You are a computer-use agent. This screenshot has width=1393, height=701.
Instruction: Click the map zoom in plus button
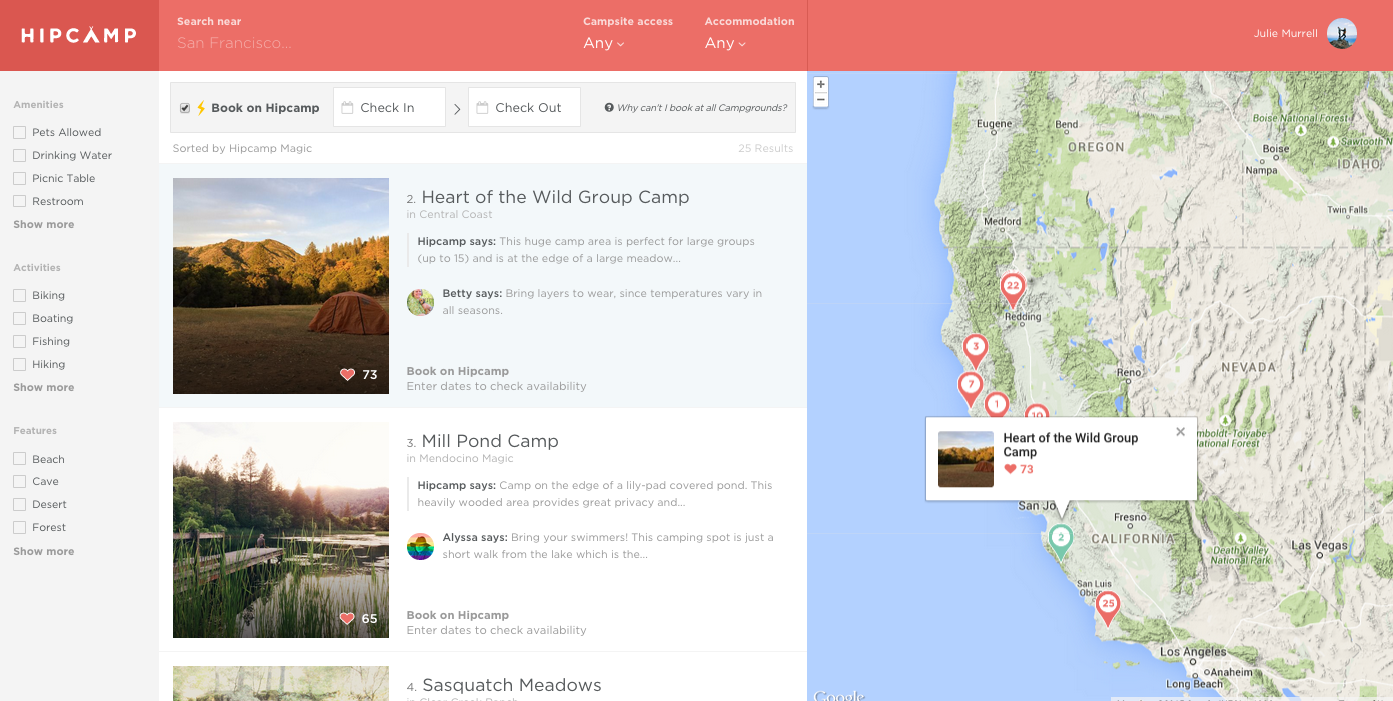point(821,85)
